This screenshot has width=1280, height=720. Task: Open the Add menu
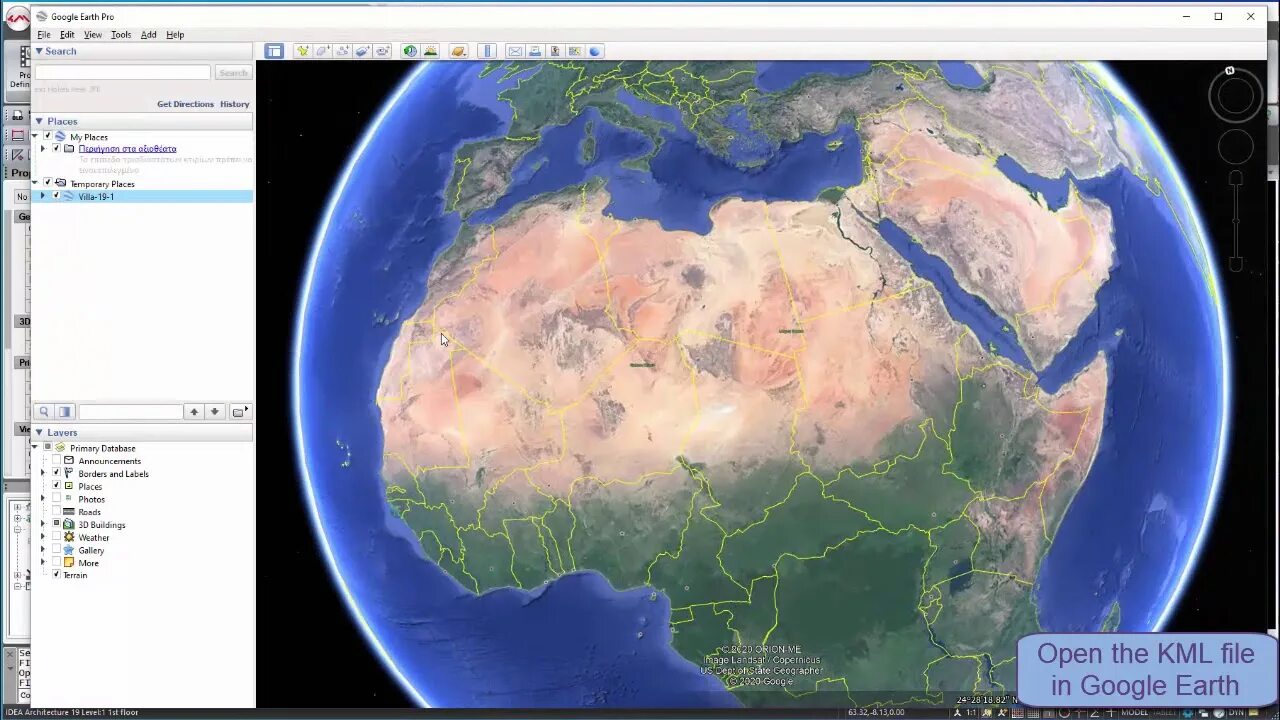pyautogui.click(x=148, y=35)
